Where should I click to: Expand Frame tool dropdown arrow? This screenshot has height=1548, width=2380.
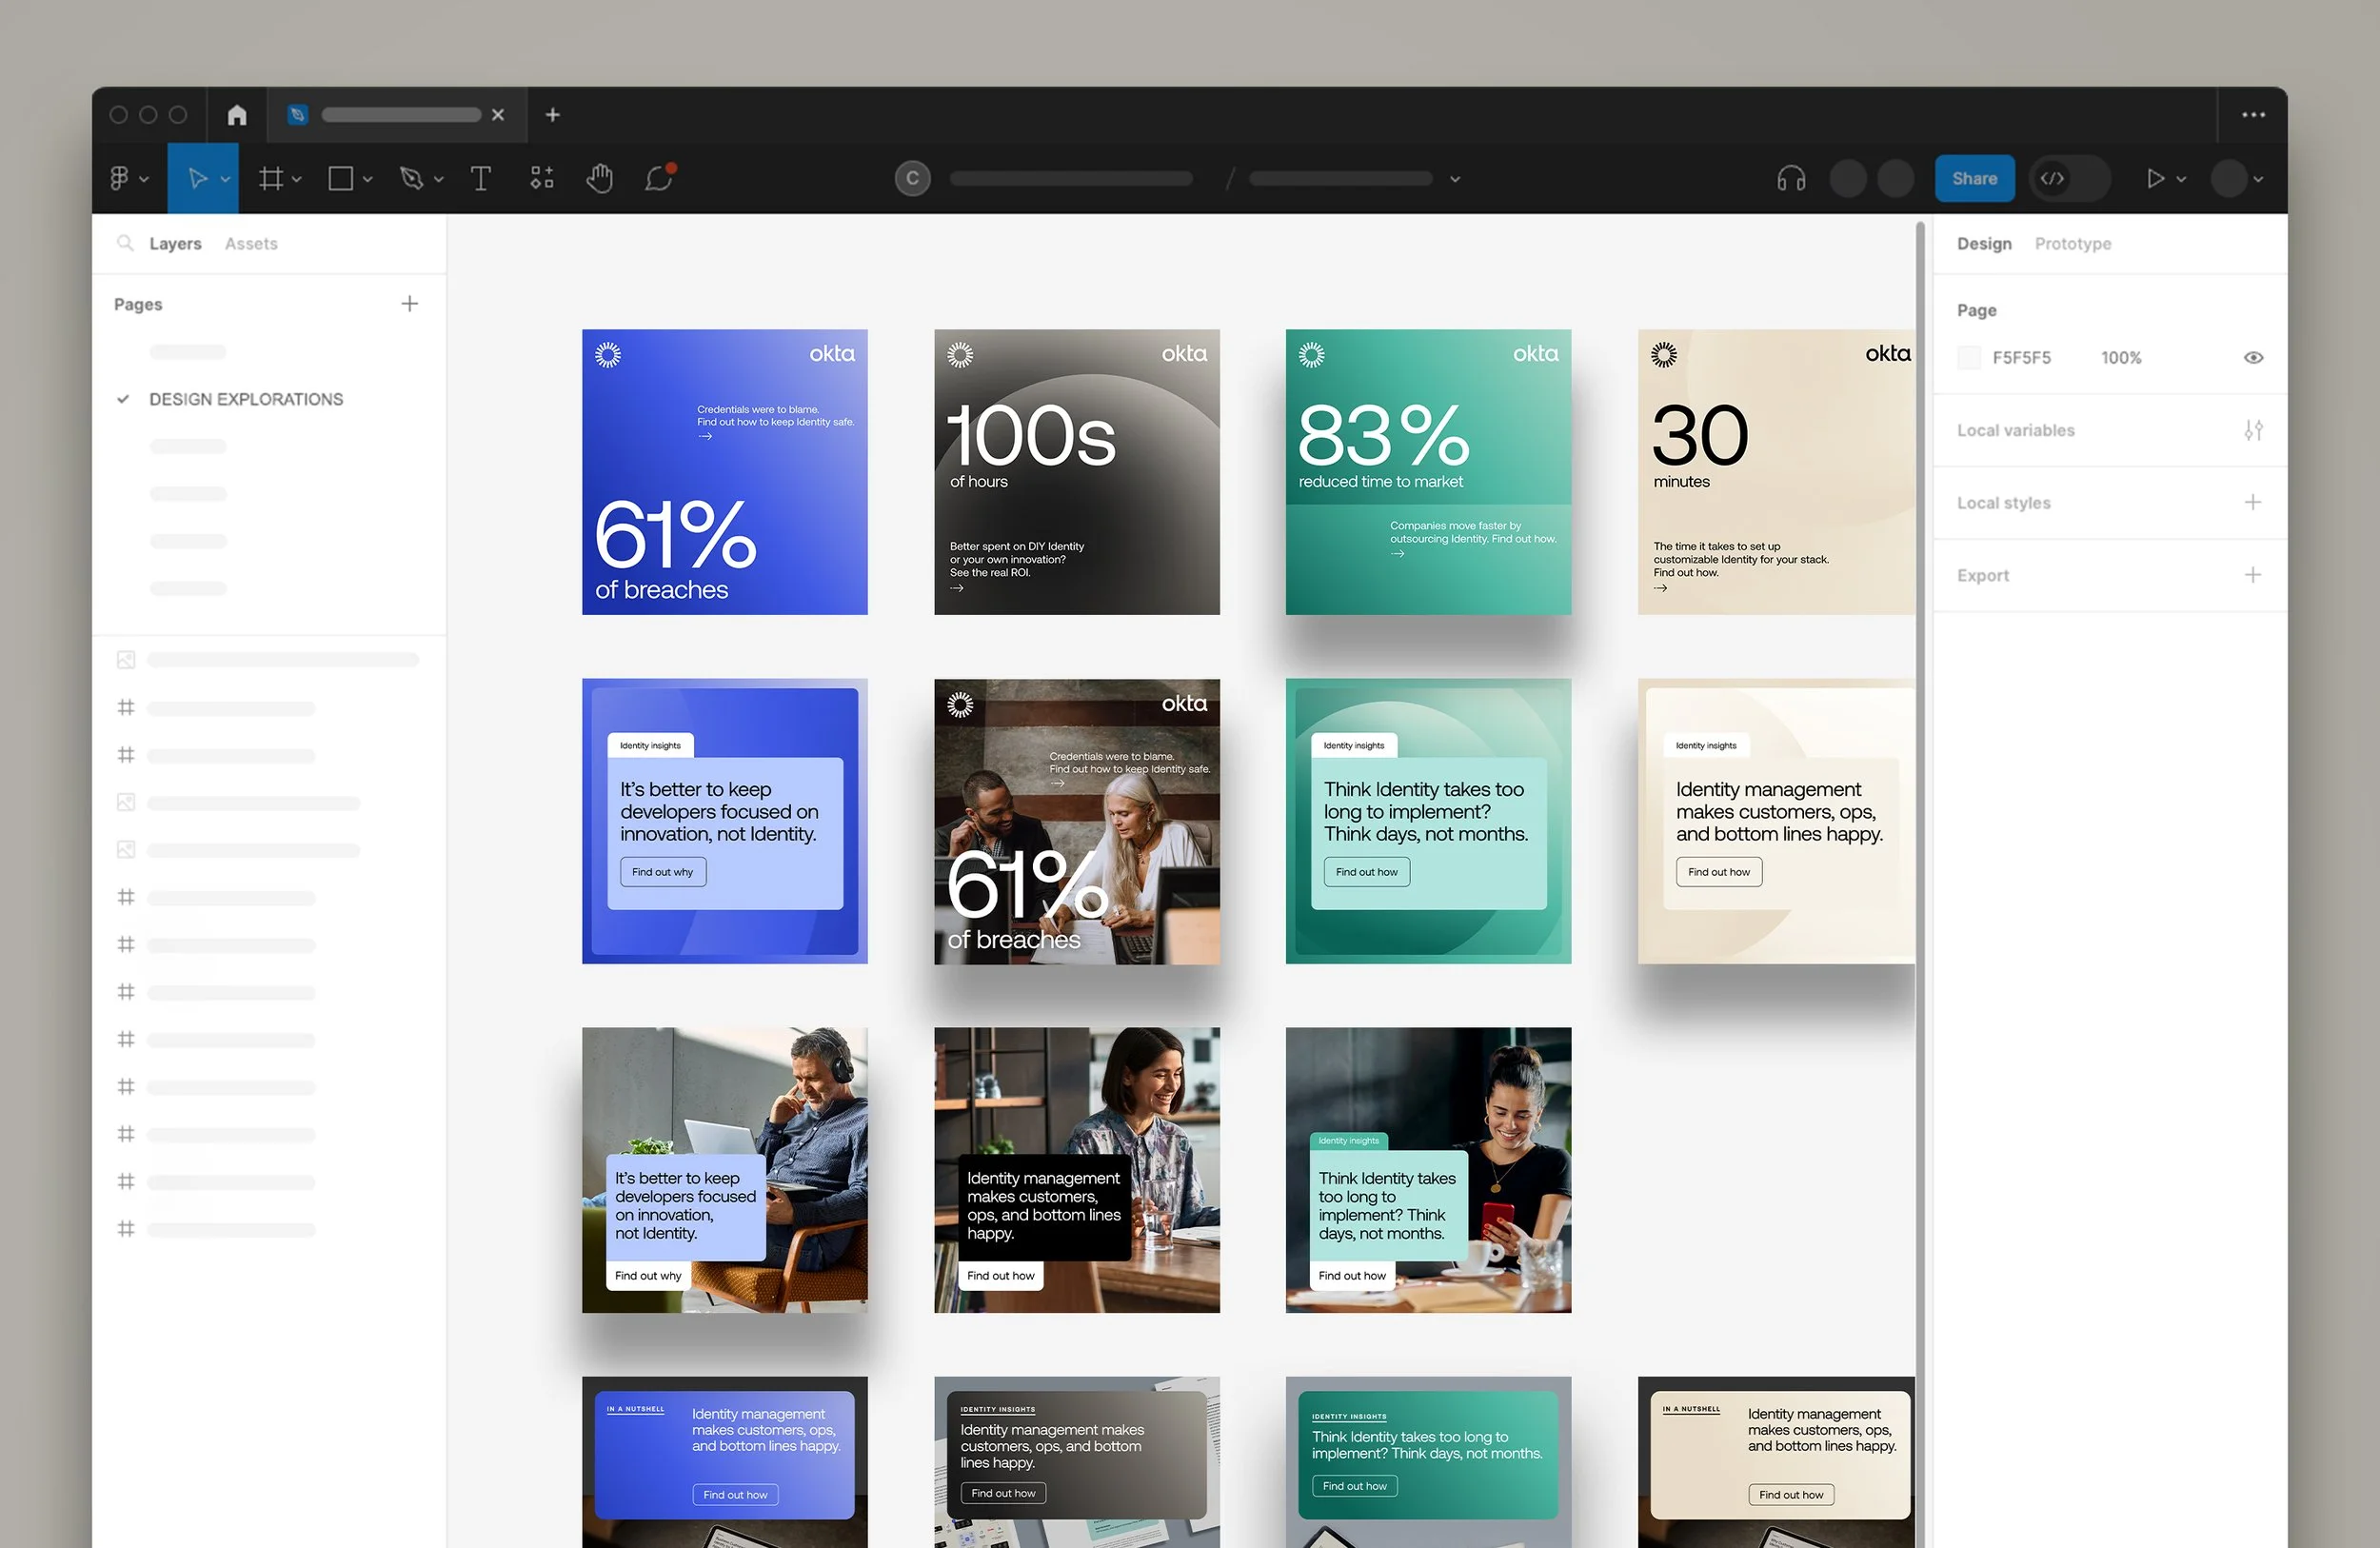click(297, 179)
